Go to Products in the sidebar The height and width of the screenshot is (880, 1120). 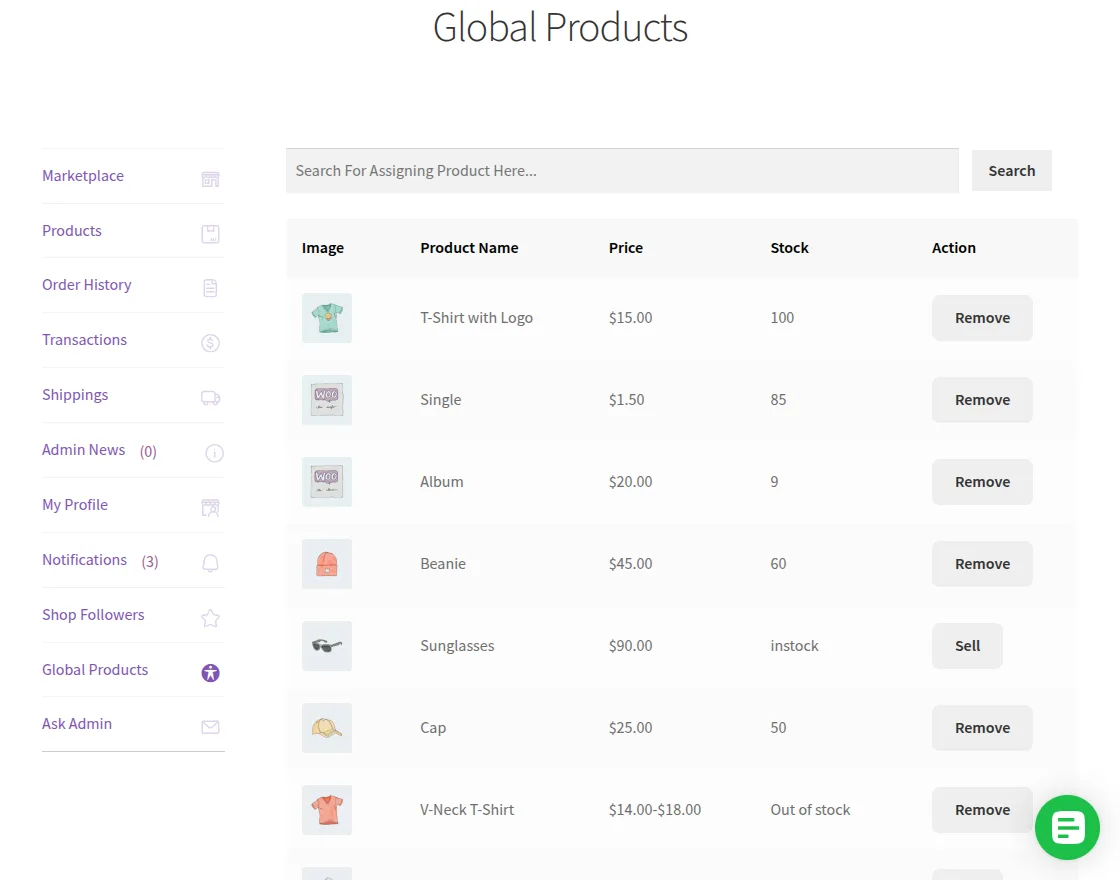[71, 231]
